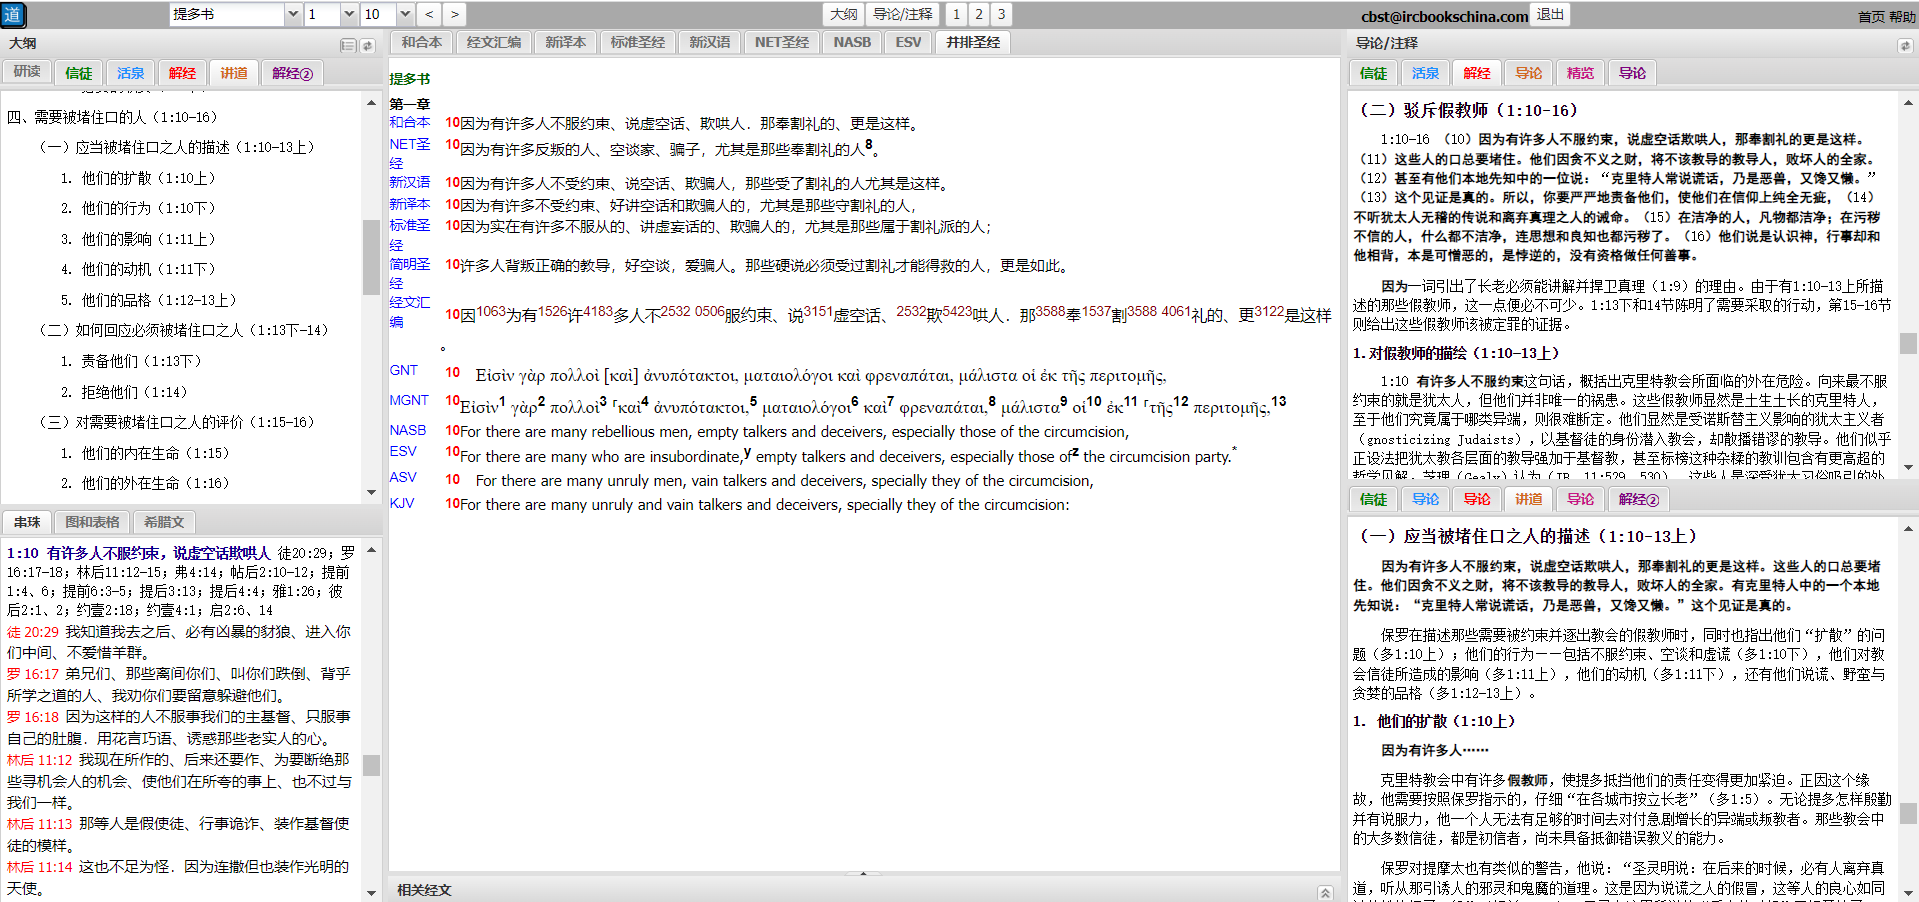Click the 道 app logo icon

pos(13,14)
